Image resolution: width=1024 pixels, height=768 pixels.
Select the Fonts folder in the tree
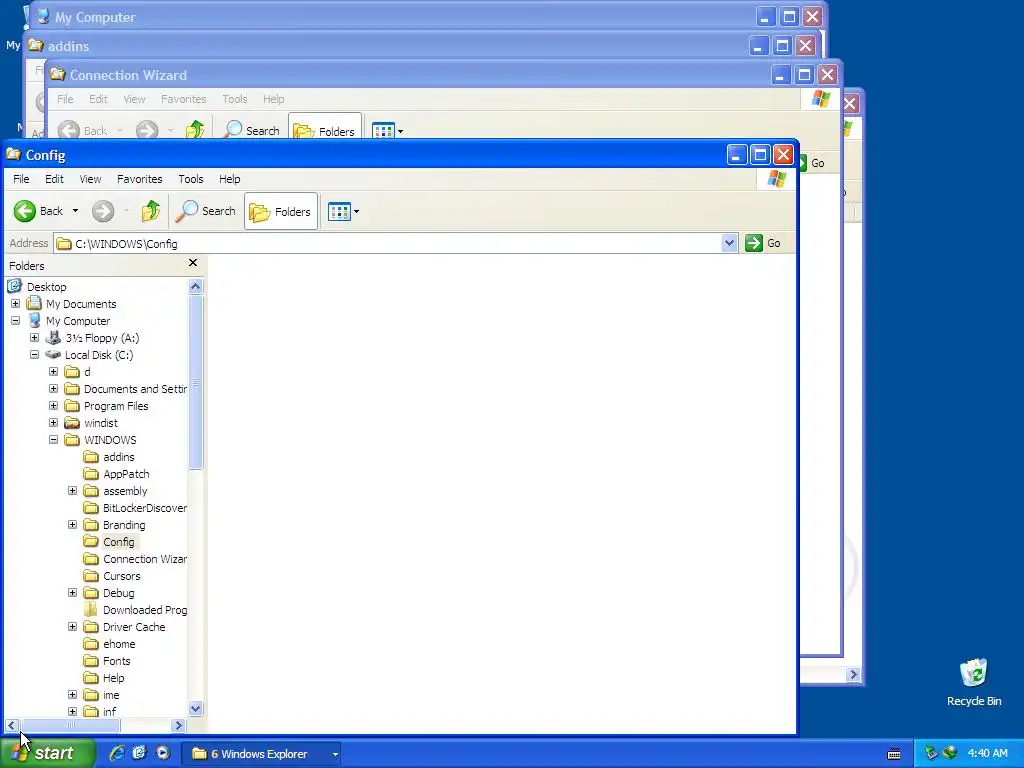[116, 661]
